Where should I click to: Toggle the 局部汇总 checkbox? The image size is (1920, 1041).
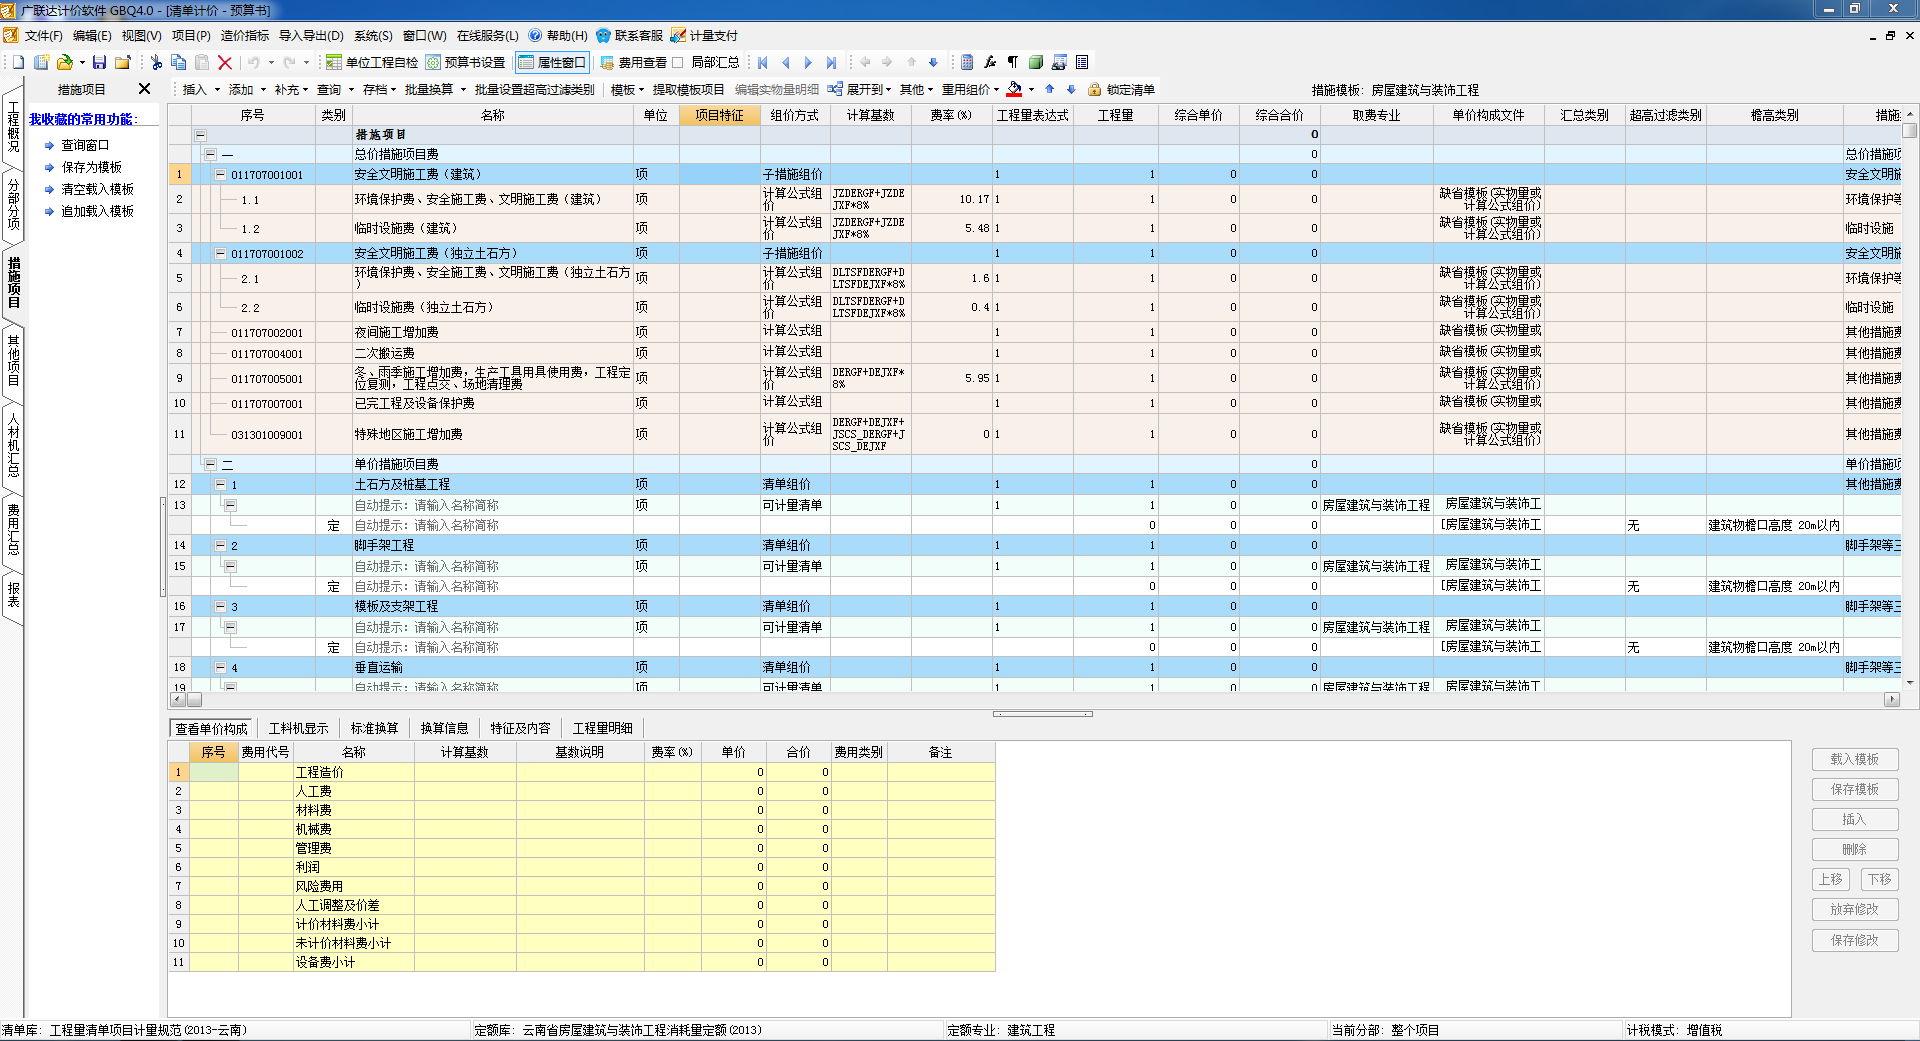677,62
